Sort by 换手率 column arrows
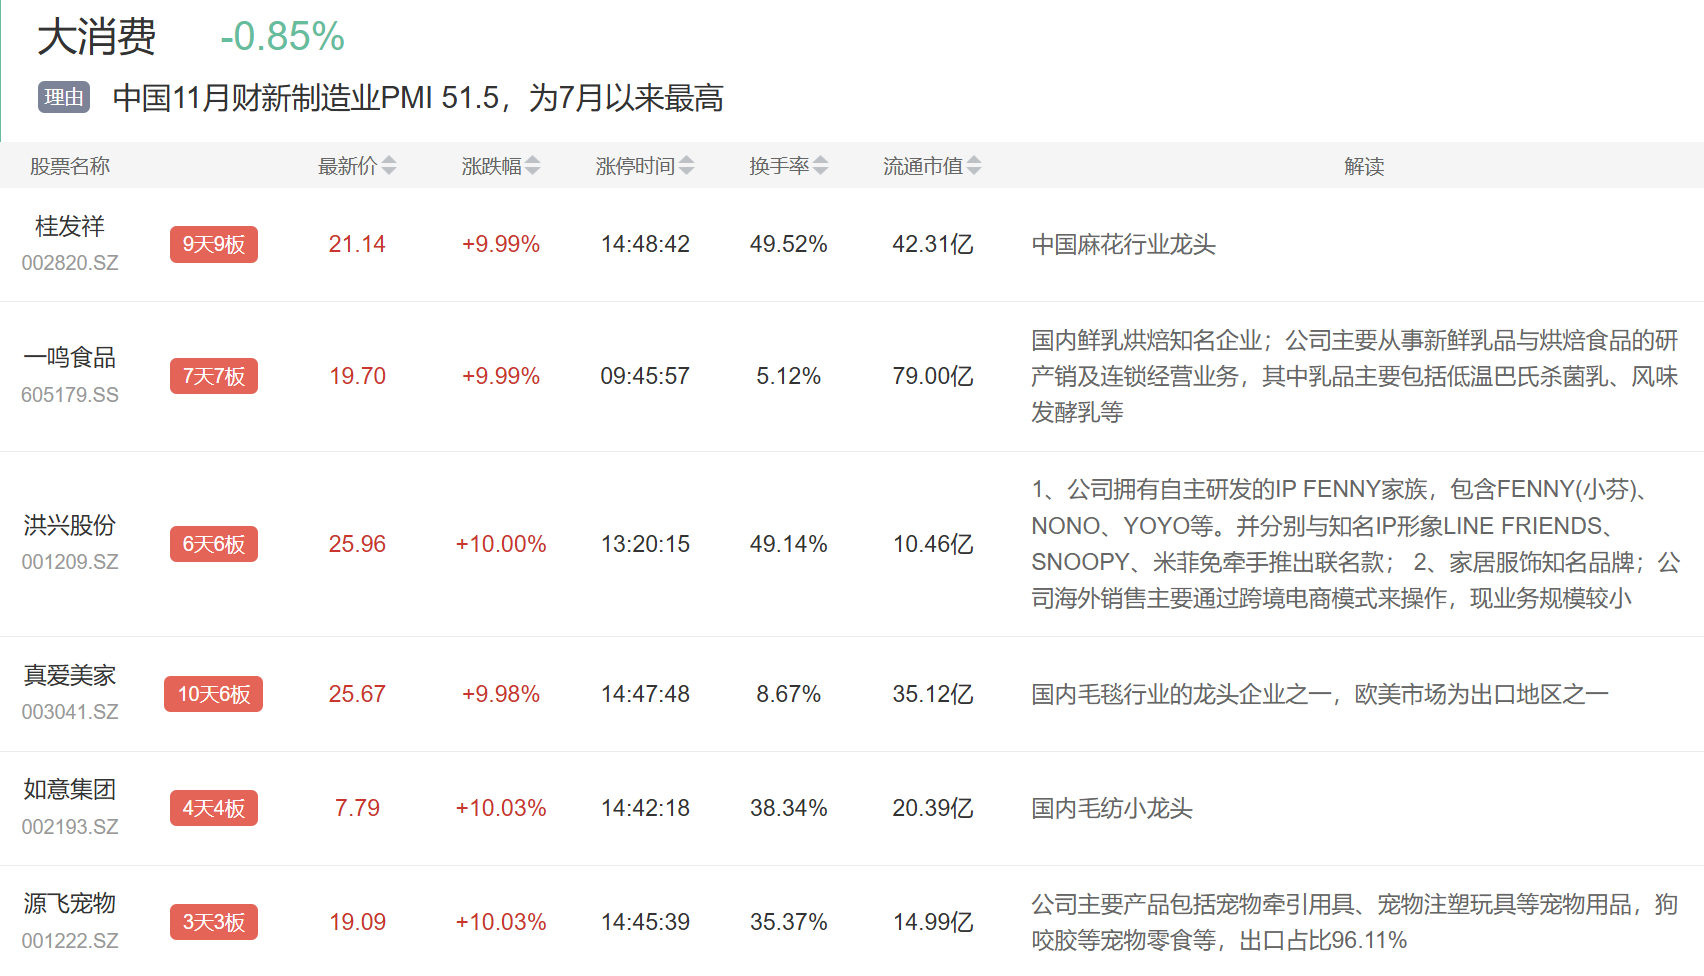Viewport: 1704px width, 976px height. pyautogui.click(x=821, y=166)
